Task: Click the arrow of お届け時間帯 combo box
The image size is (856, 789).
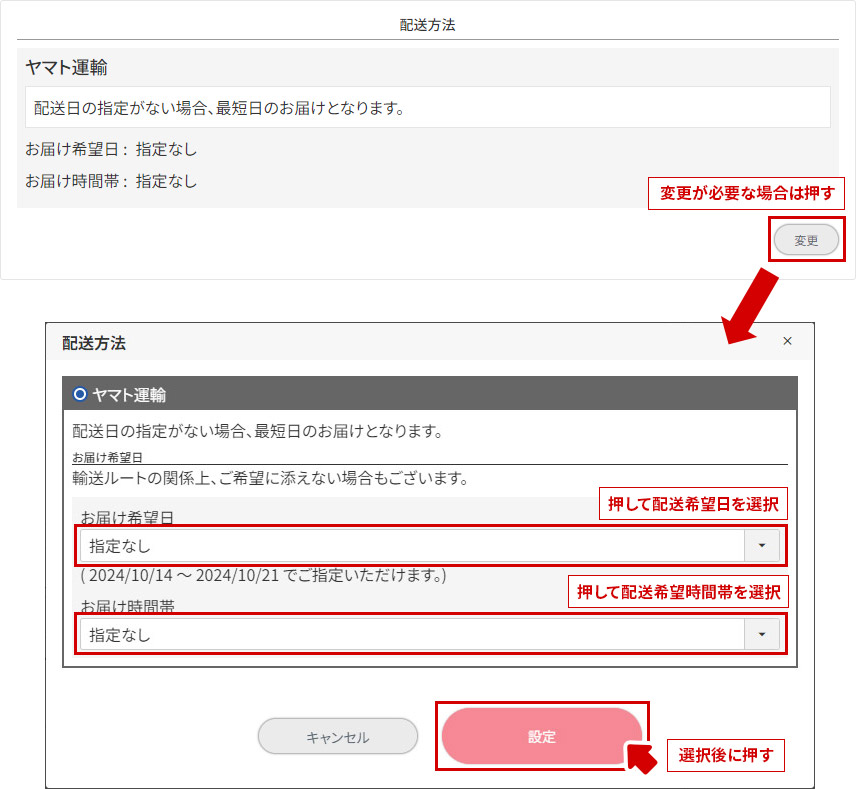Action: pos(762,634)
